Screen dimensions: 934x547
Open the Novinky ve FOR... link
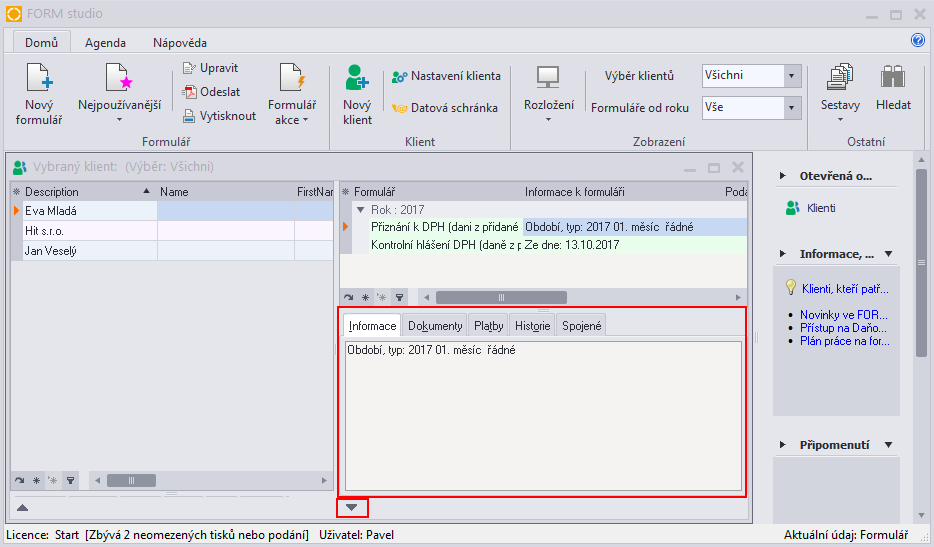point(844,315)
